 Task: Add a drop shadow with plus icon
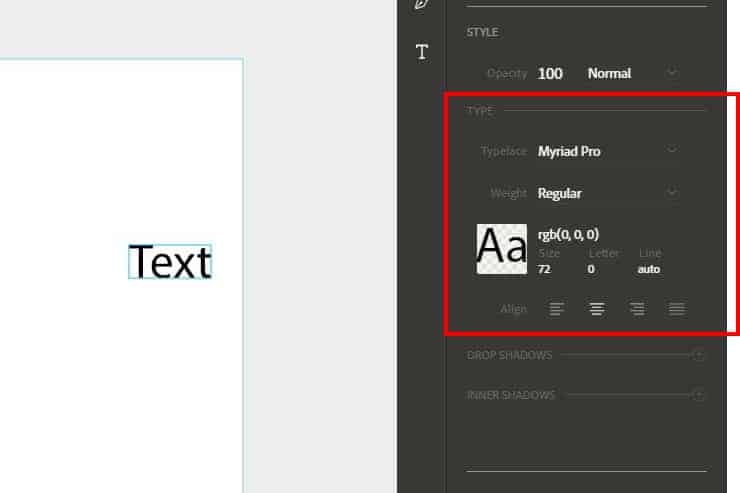(699, 354)
